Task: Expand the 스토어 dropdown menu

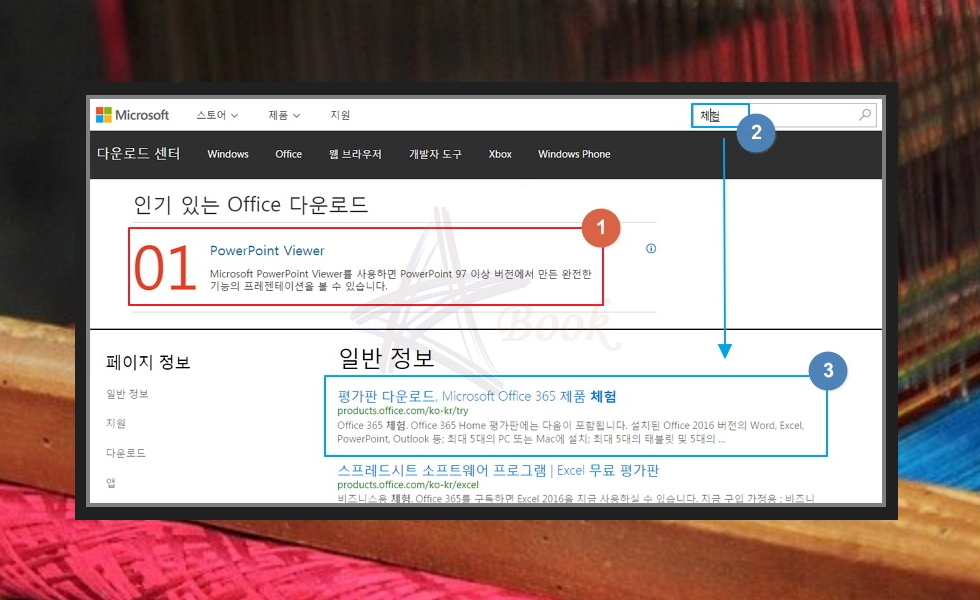Action: (217, 115)
